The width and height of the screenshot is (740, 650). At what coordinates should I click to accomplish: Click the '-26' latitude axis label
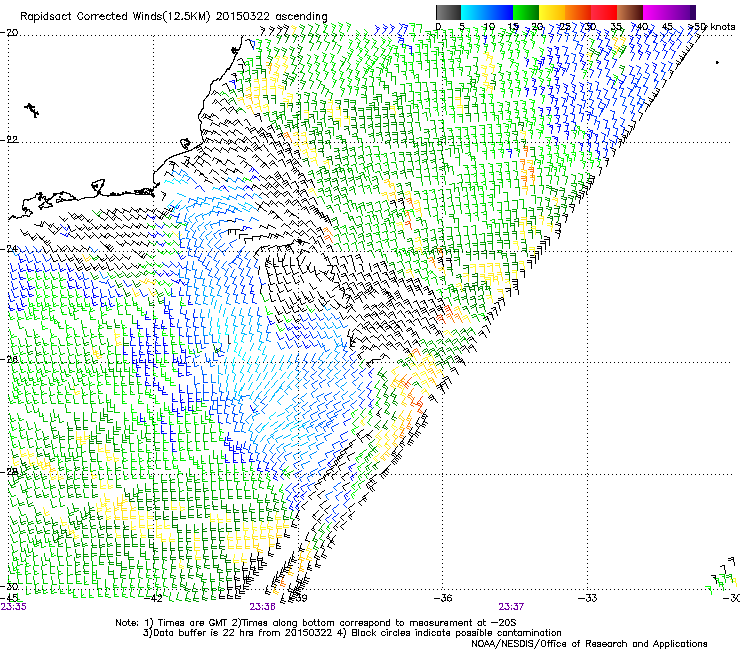(x=9, y=360)
